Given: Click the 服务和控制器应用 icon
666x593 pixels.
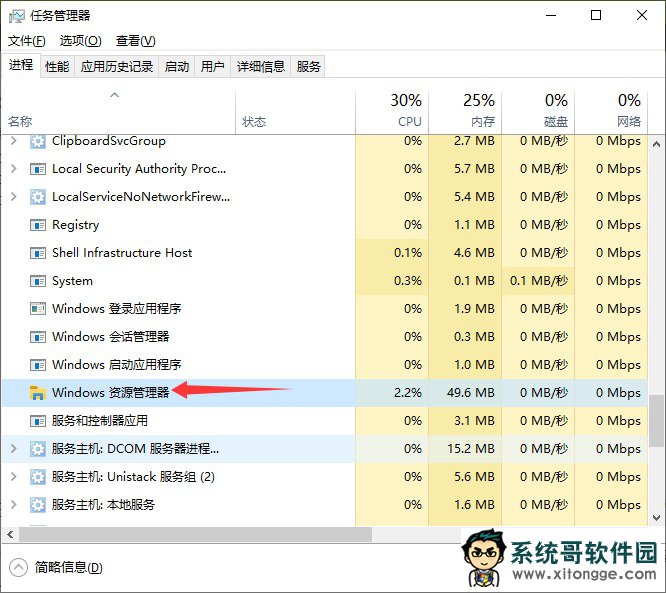Looking at the screenshot, I should pyautogui.click(x=38, y=421).
